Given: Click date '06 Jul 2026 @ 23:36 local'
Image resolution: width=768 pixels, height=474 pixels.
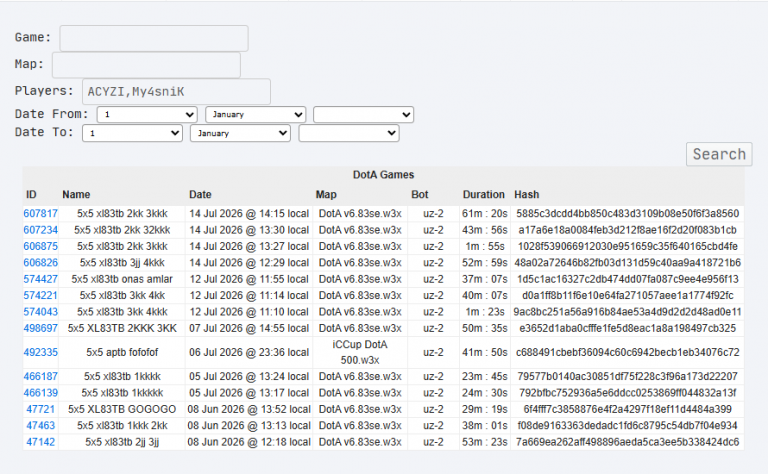Looking at the screenshot, I should pos(249,352).
